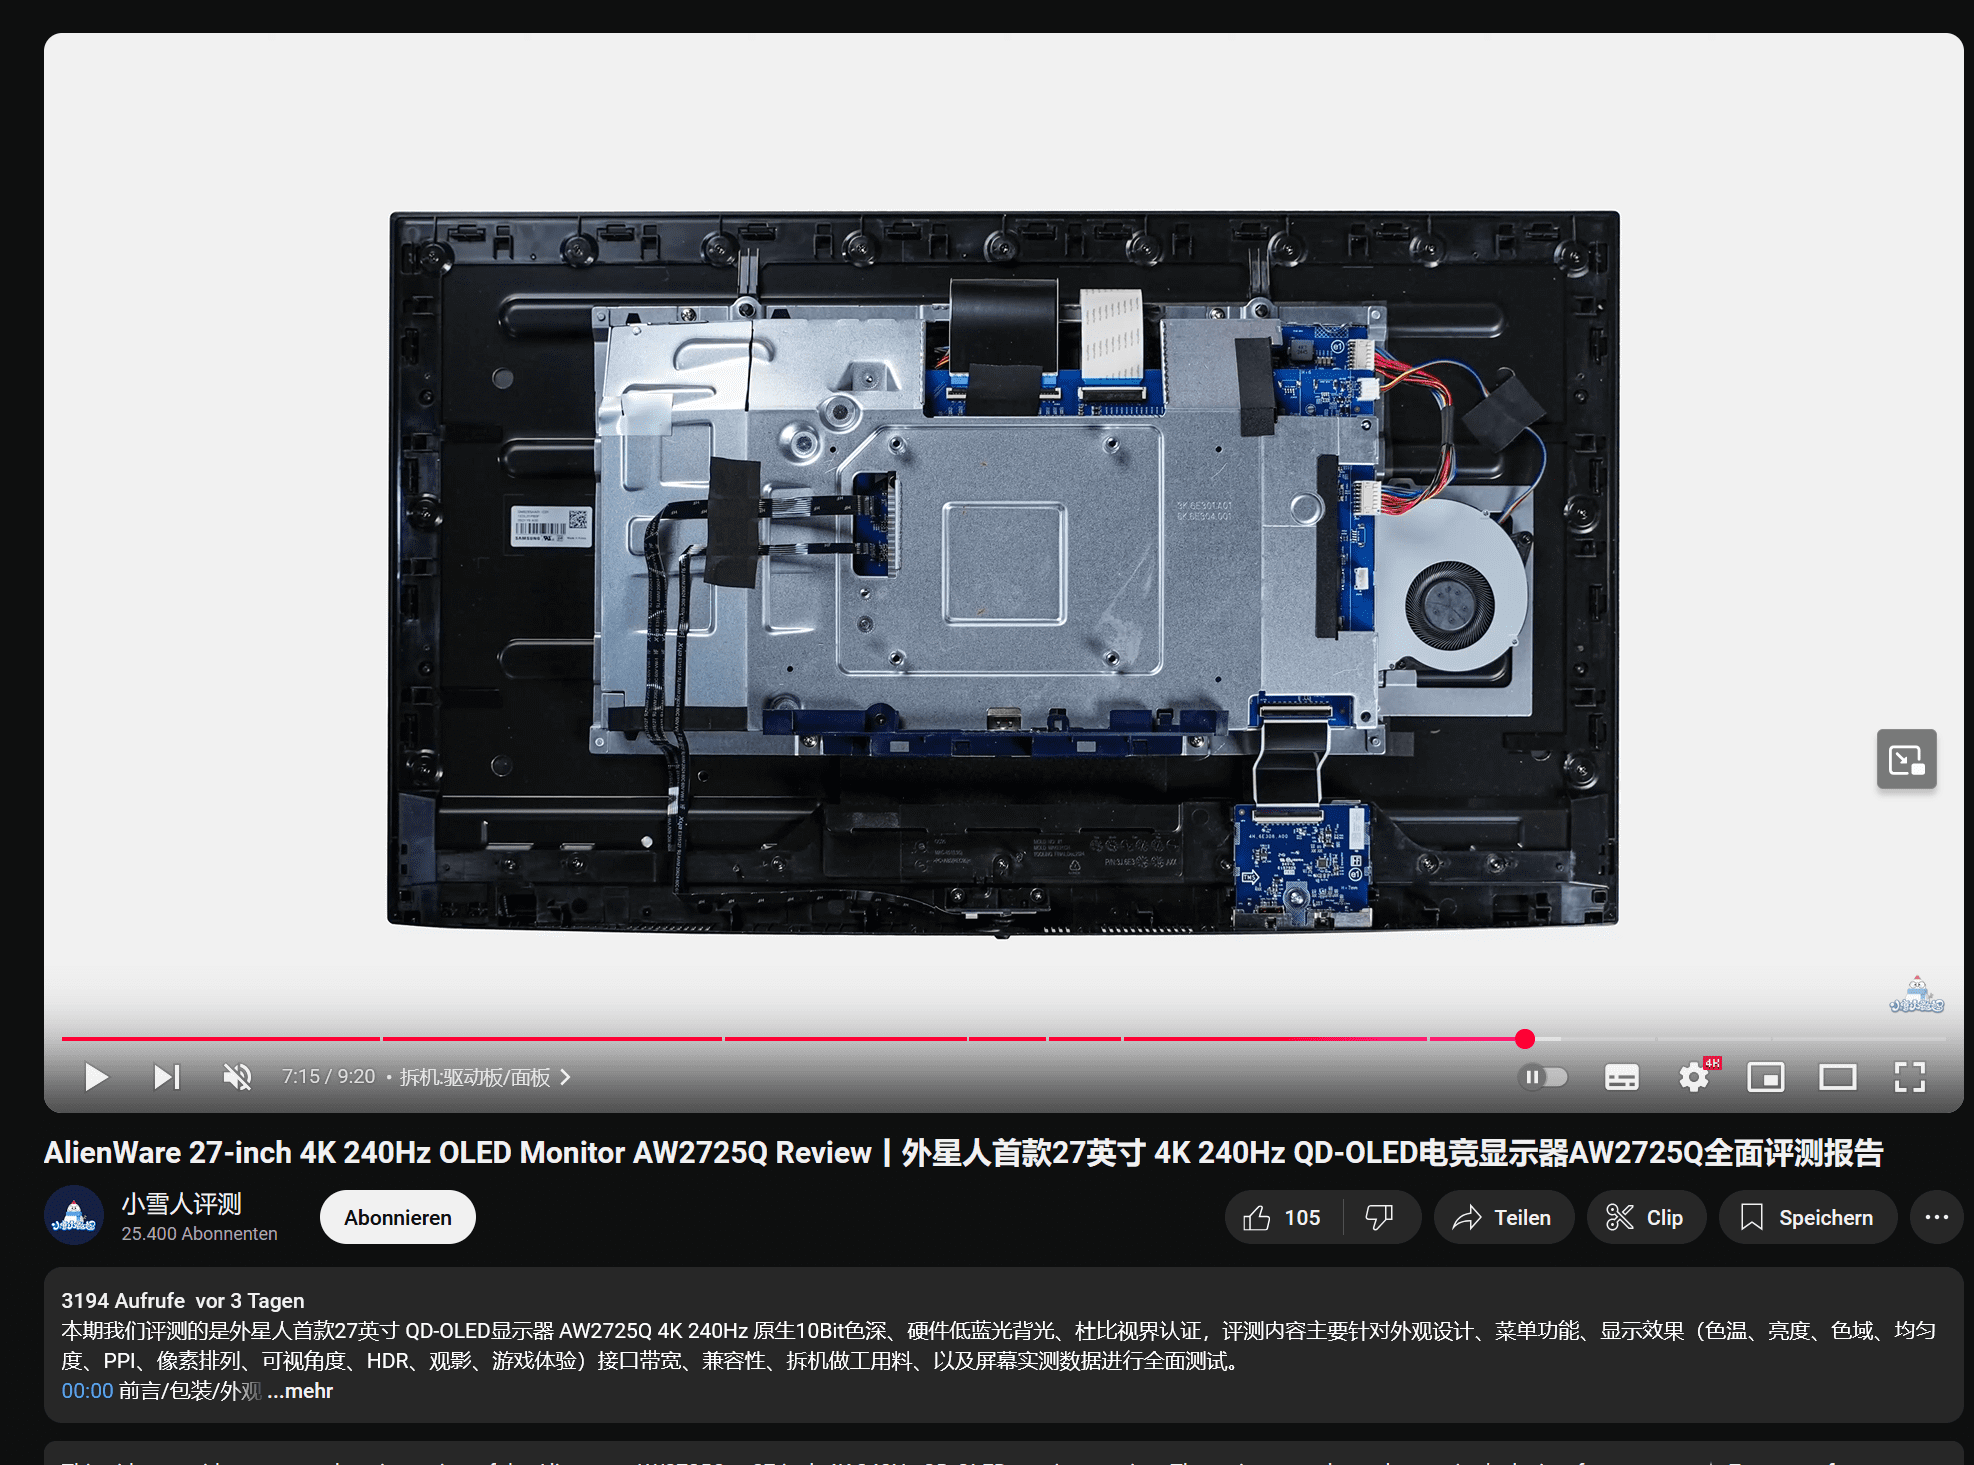The width and height of the screenshot is (1974, 1465).
Task: Like the video with 105 likes
Action: (x=1283, y=1217)
